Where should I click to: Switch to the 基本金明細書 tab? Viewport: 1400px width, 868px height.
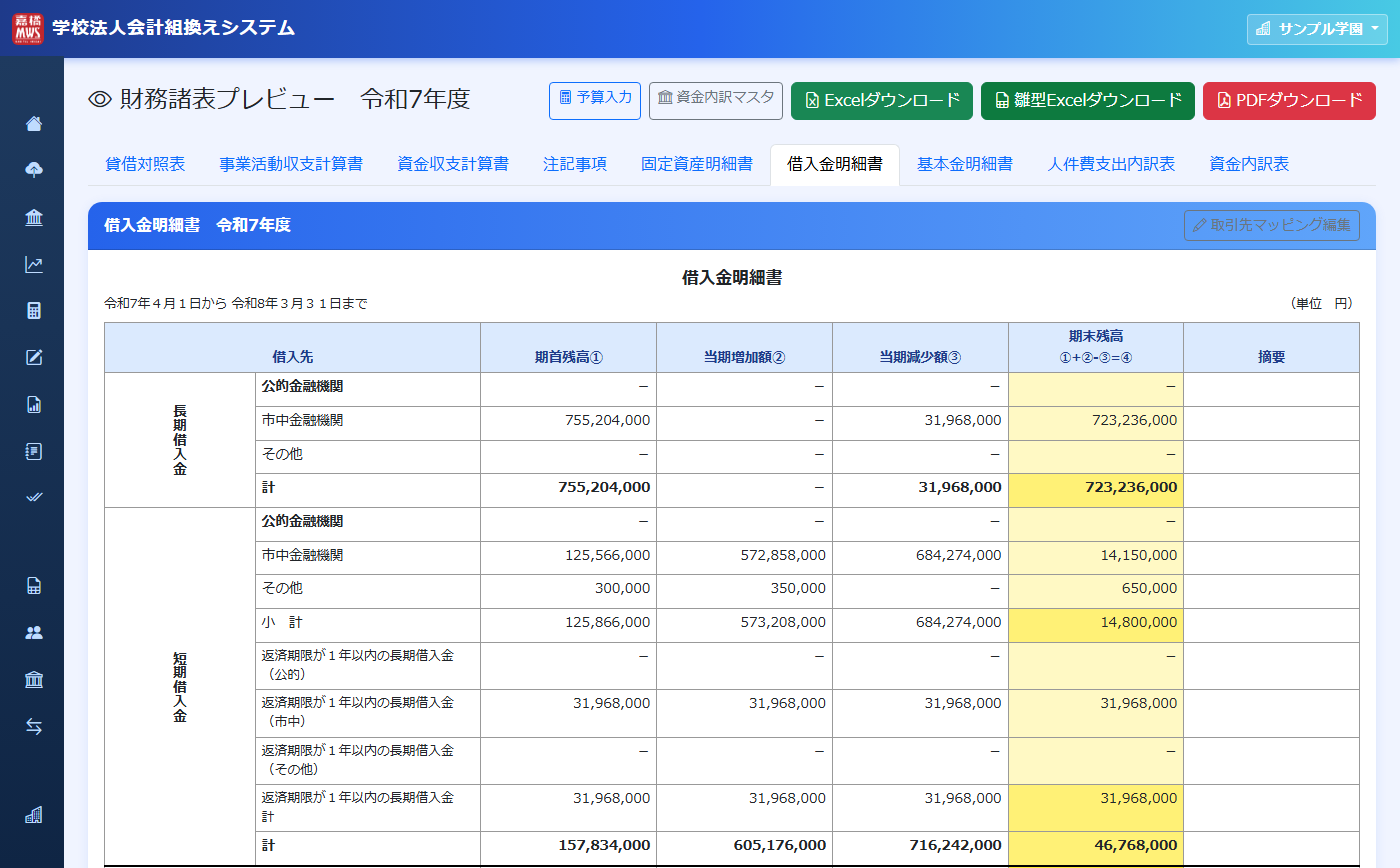(x=965, y=165)
